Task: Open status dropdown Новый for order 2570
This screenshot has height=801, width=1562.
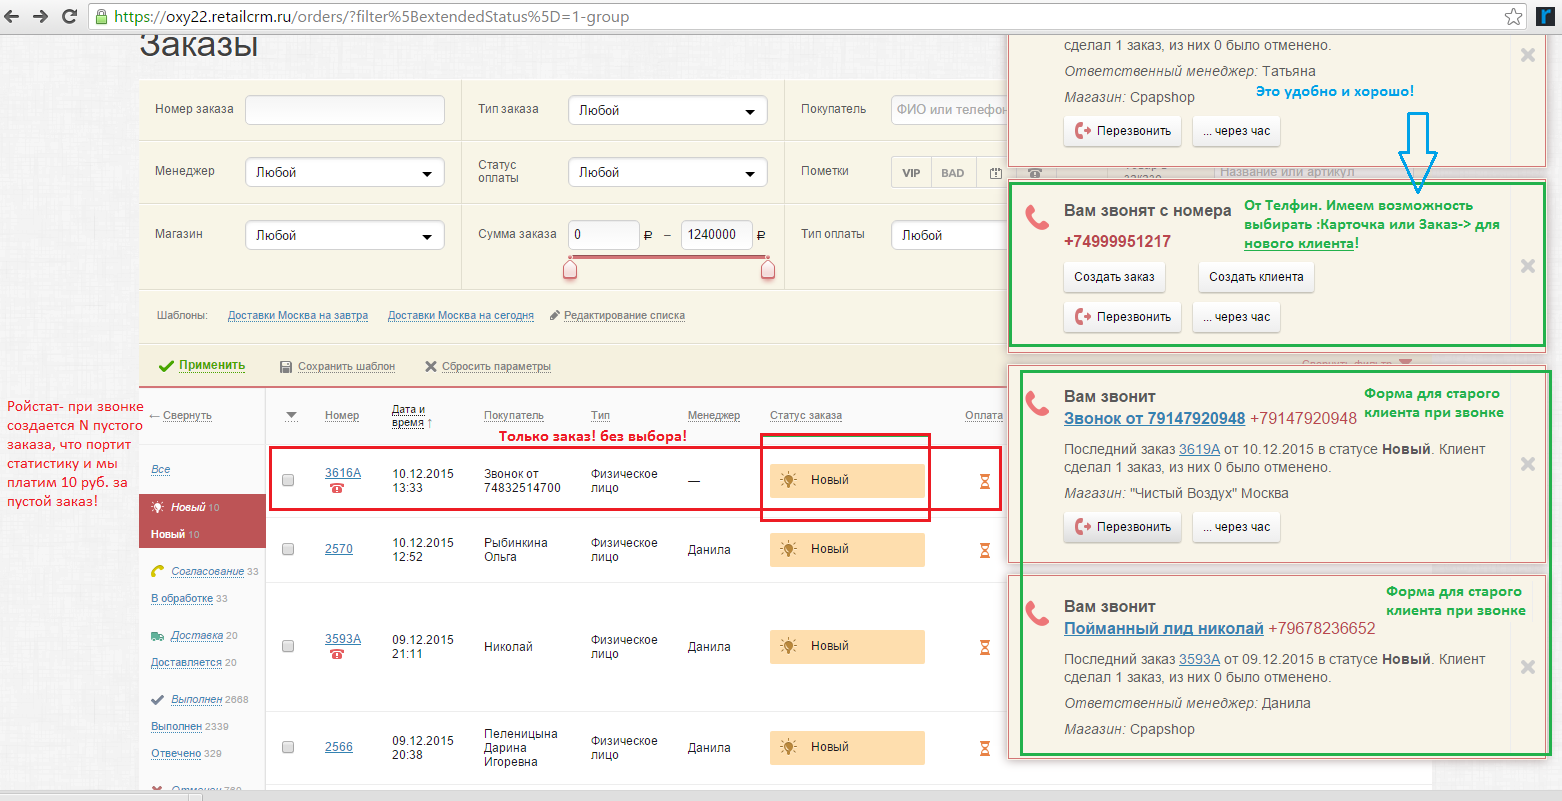Action: point(847,549)
